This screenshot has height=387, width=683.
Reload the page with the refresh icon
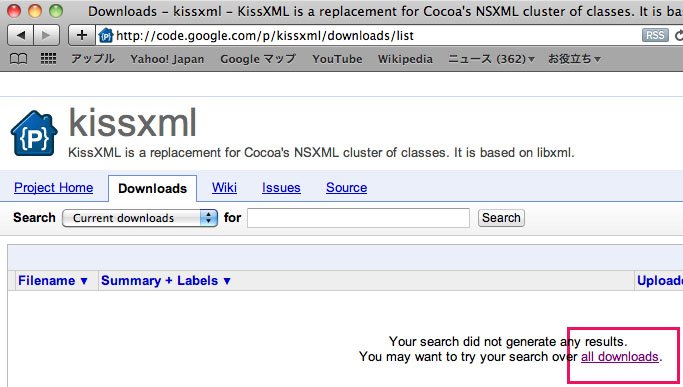(x=678, y=36)
